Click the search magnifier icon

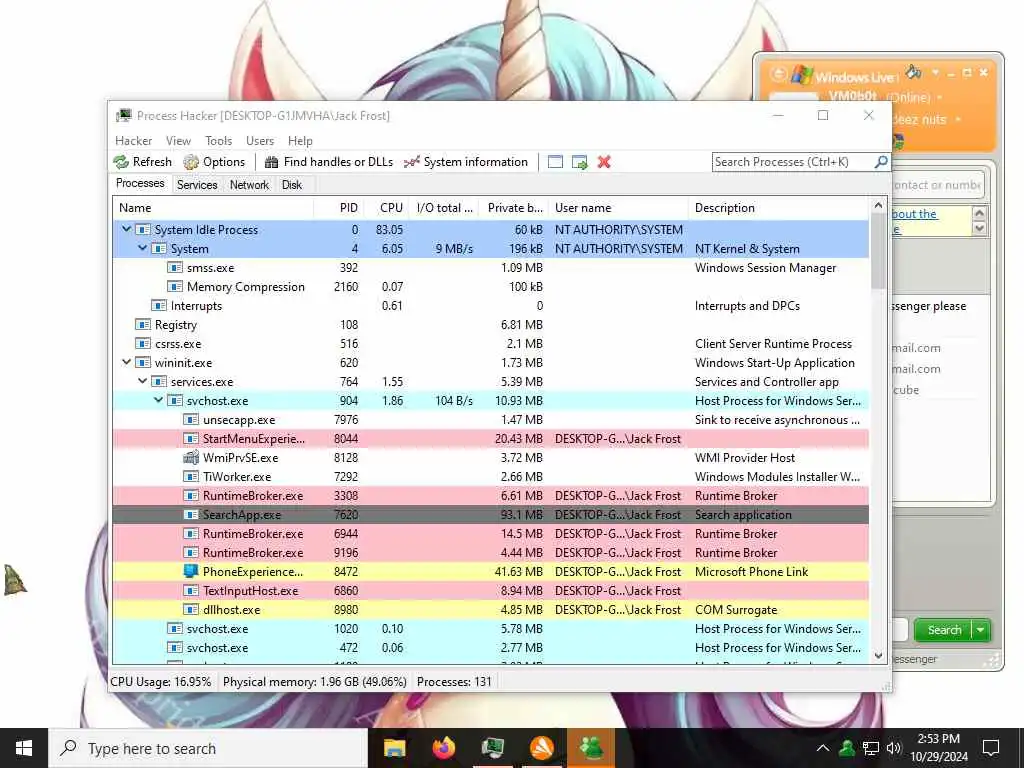(x=880, y=161)
